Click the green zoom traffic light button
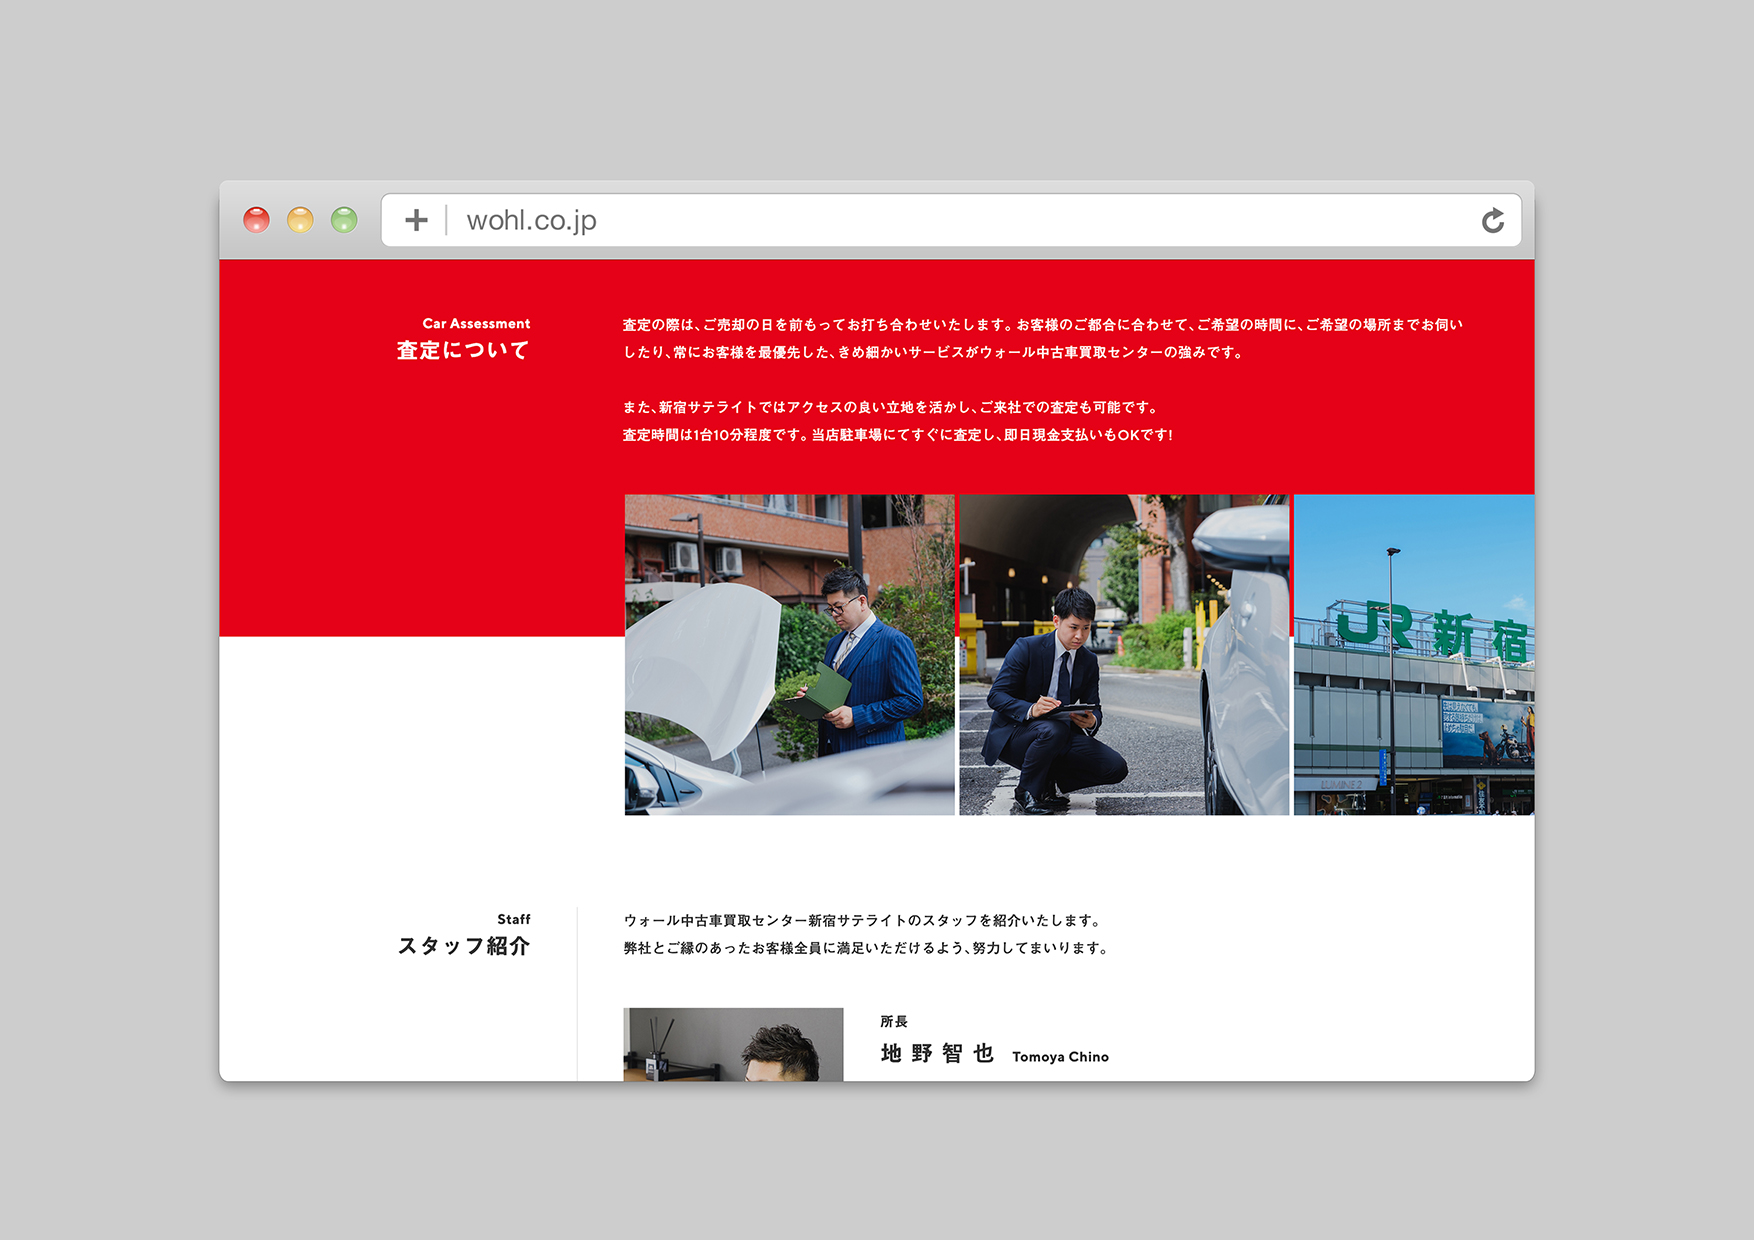 (x=344, y=220)
